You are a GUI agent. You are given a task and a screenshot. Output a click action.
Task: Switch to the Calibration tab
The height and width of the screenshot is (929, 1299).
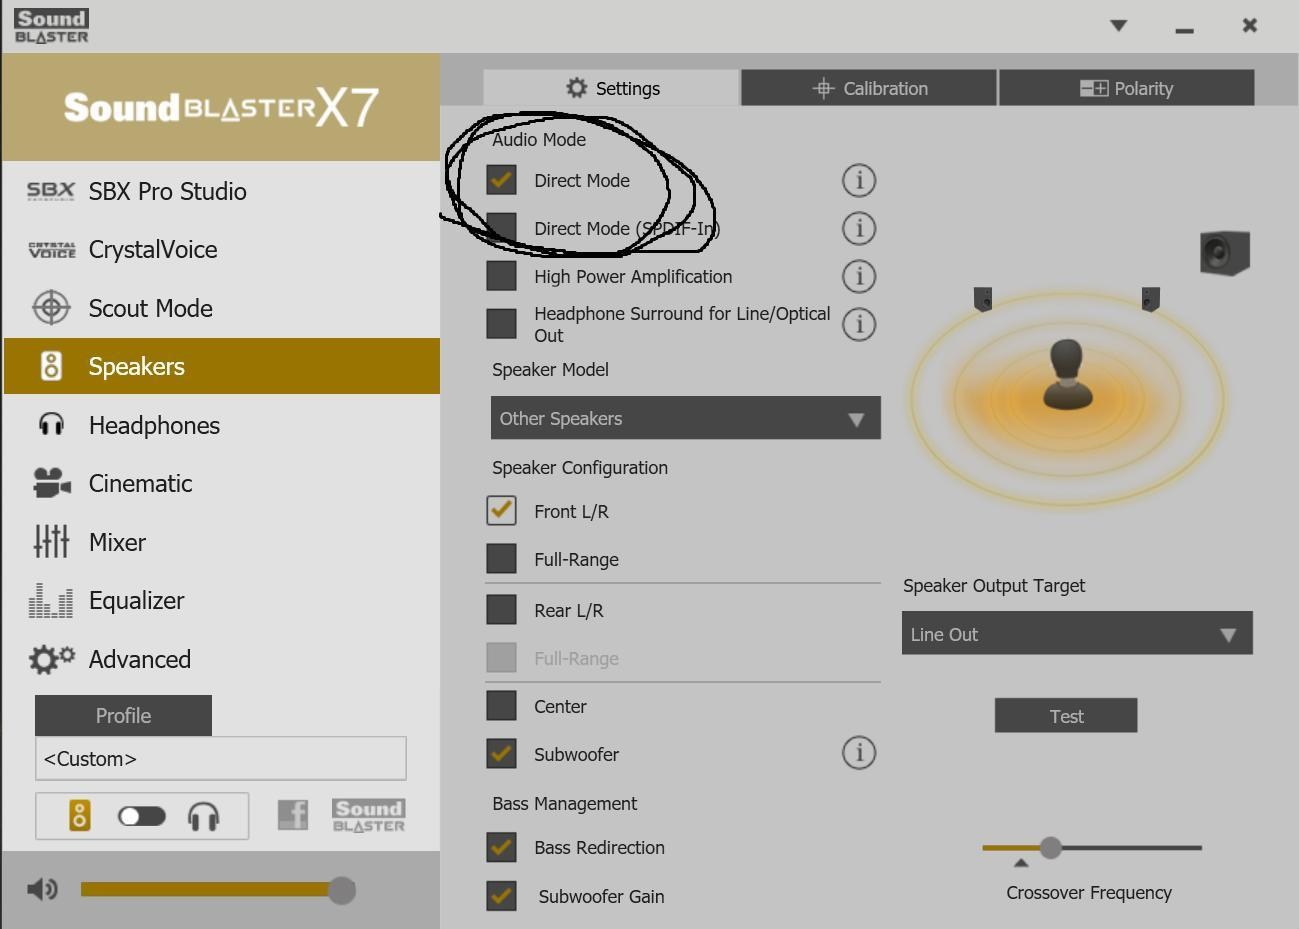pos(869,88)
